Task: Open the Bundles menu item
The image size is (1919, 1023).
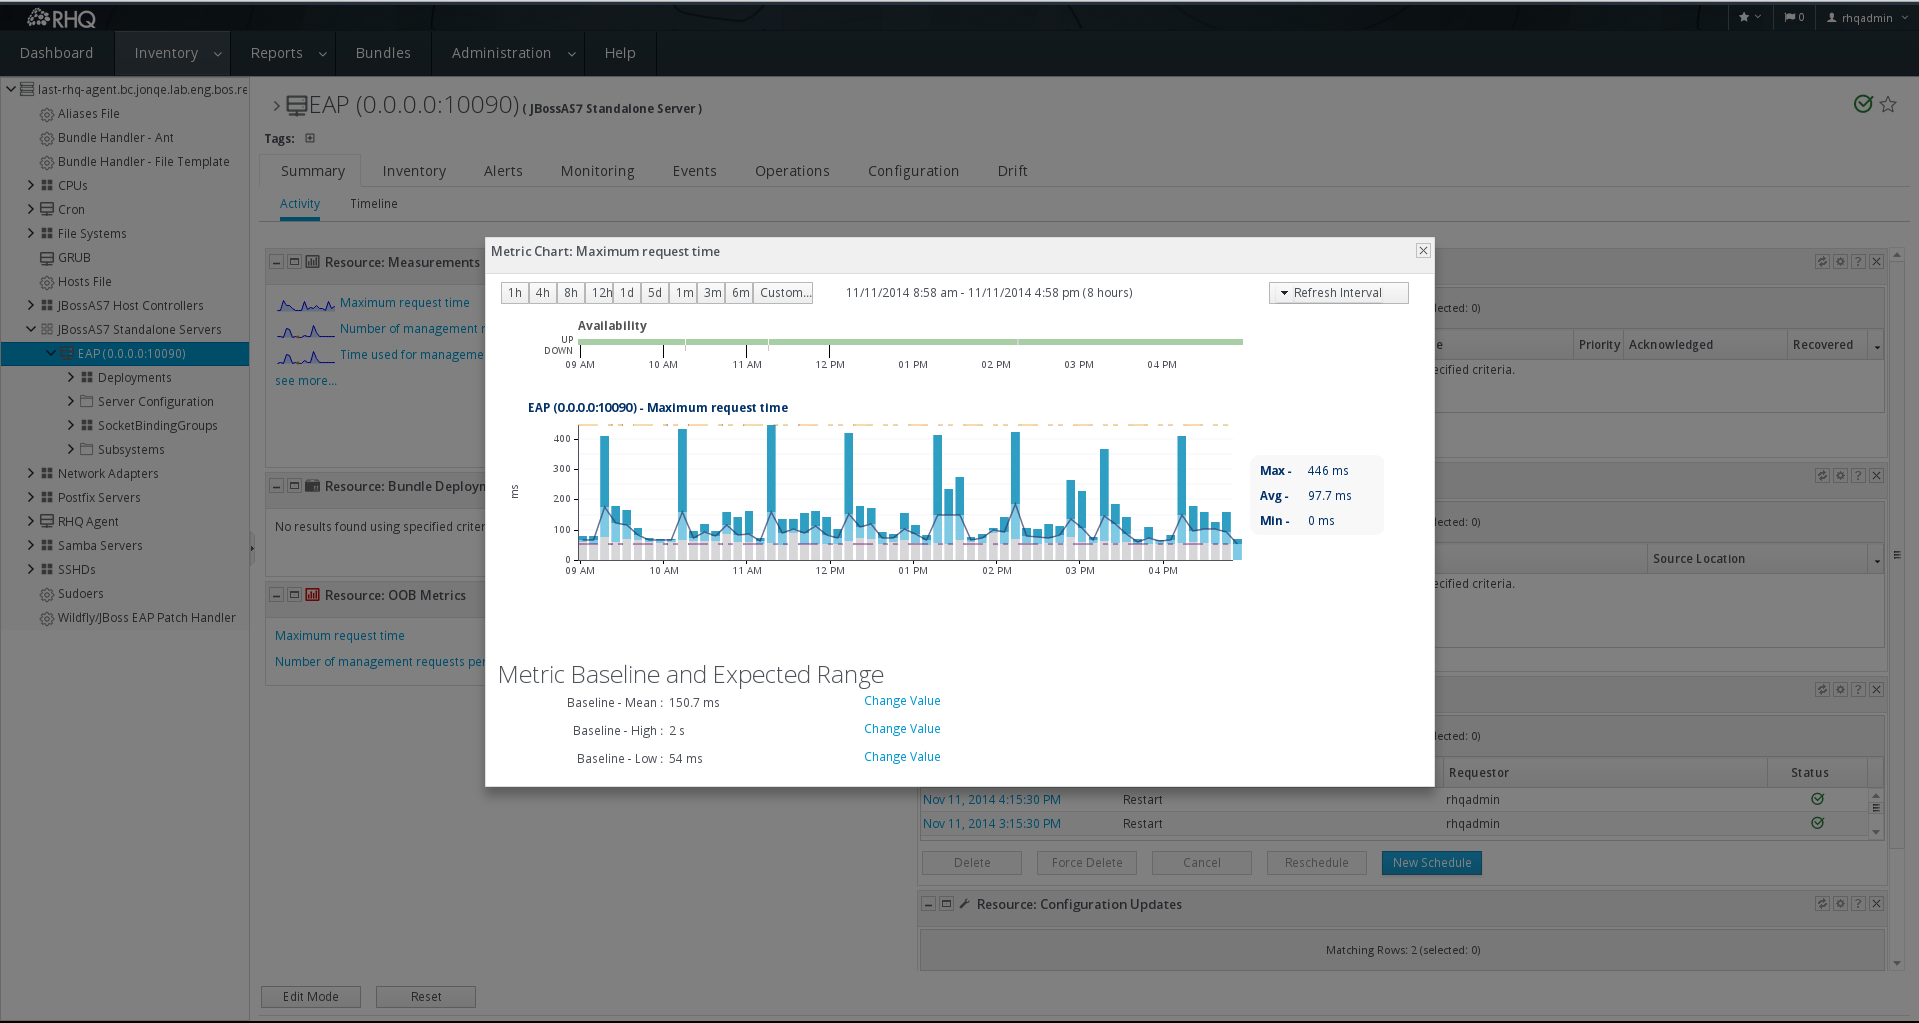Action: point(383,53)
